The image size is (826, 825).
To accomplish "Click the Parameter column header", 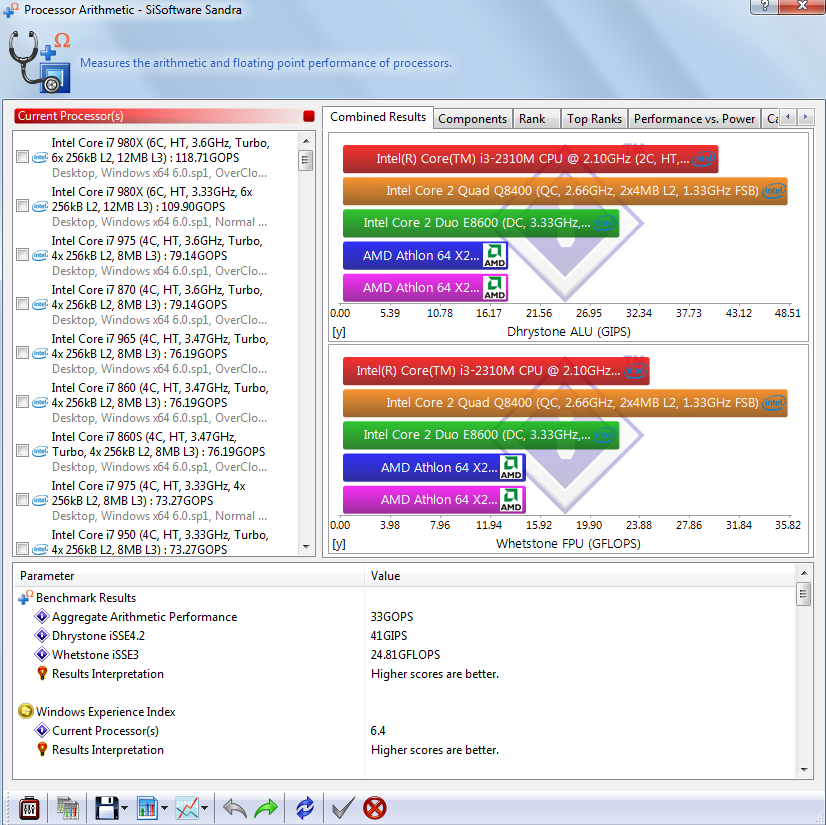I will [x=189, y=576].
